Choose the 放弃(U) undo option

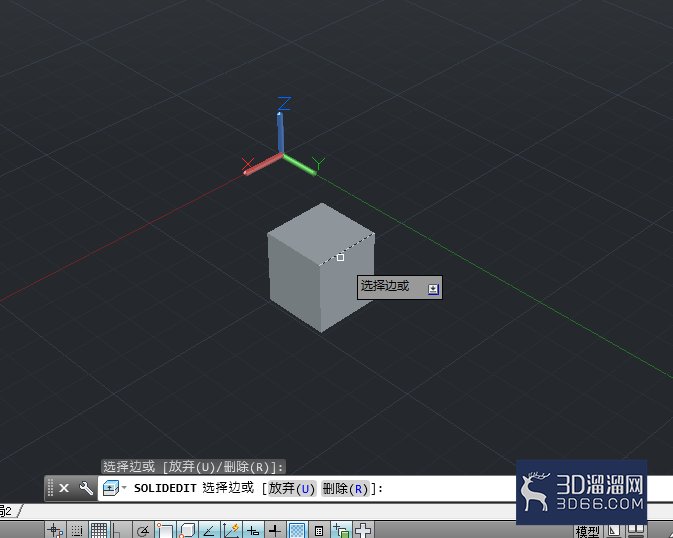[292, 489]
